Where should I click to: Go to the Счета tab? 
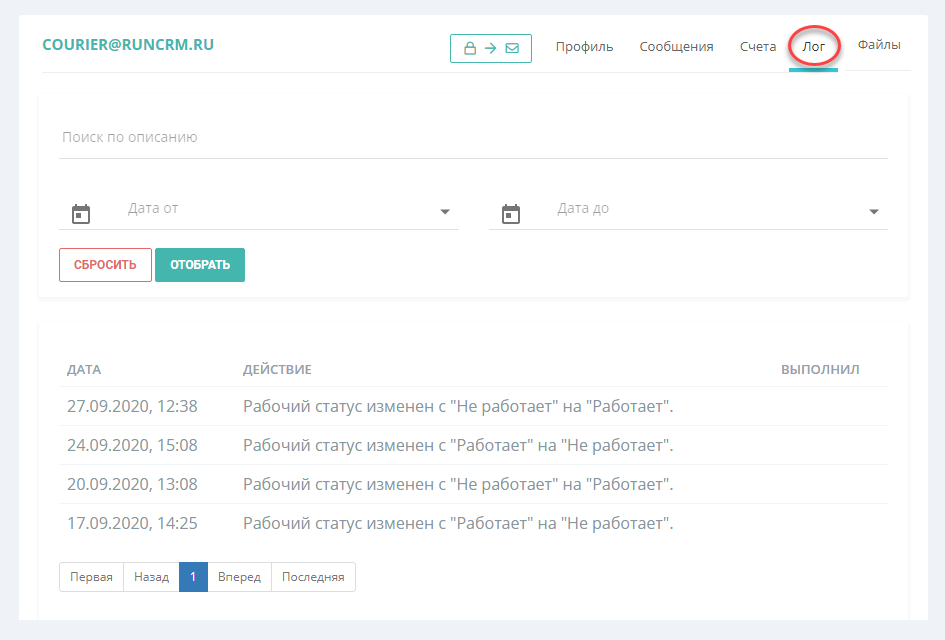click(758, 47)
